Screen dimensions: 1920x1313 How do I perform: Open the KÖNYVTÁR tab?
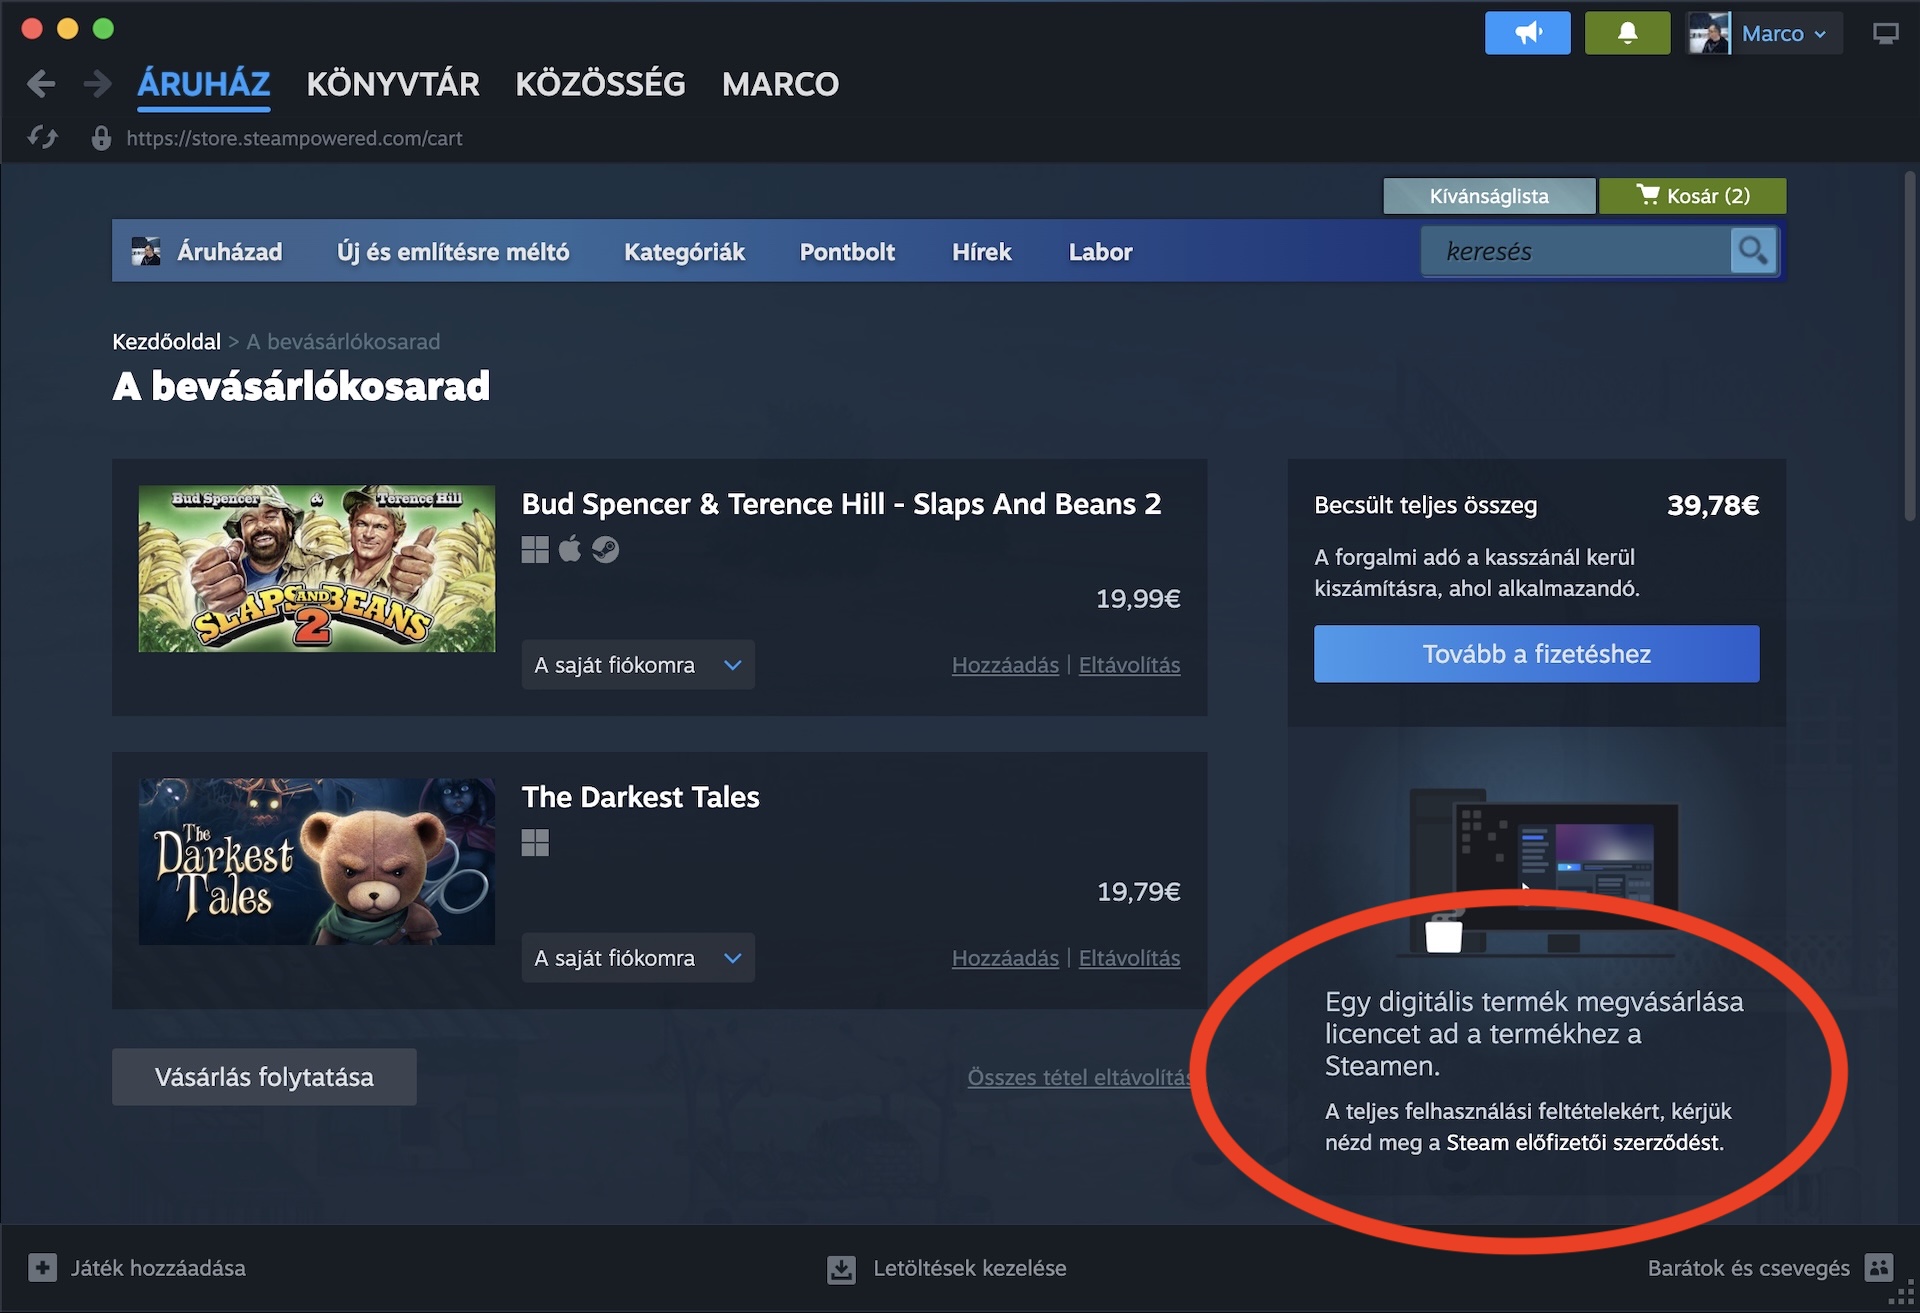(x=392, y=84)
